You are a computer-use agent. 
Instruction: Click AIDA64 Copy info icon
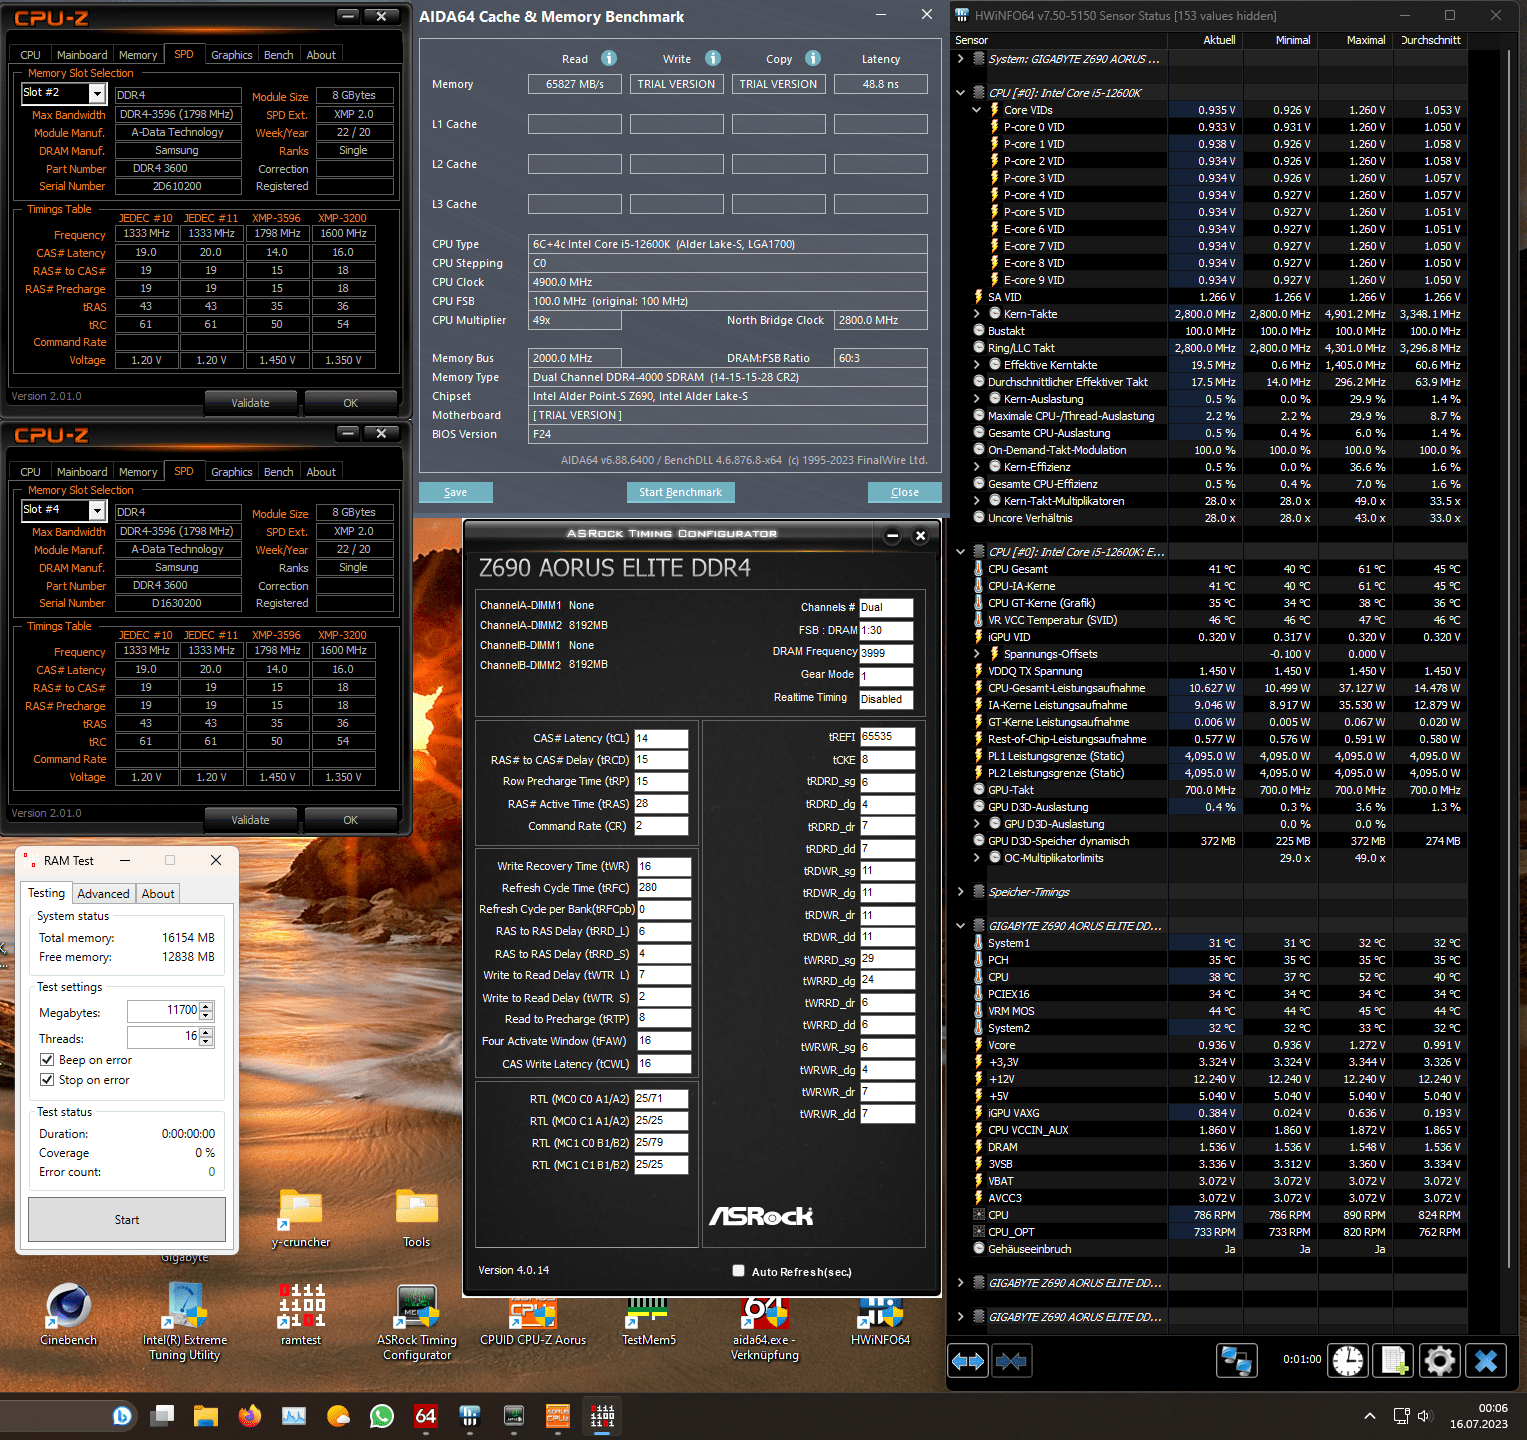813,58
